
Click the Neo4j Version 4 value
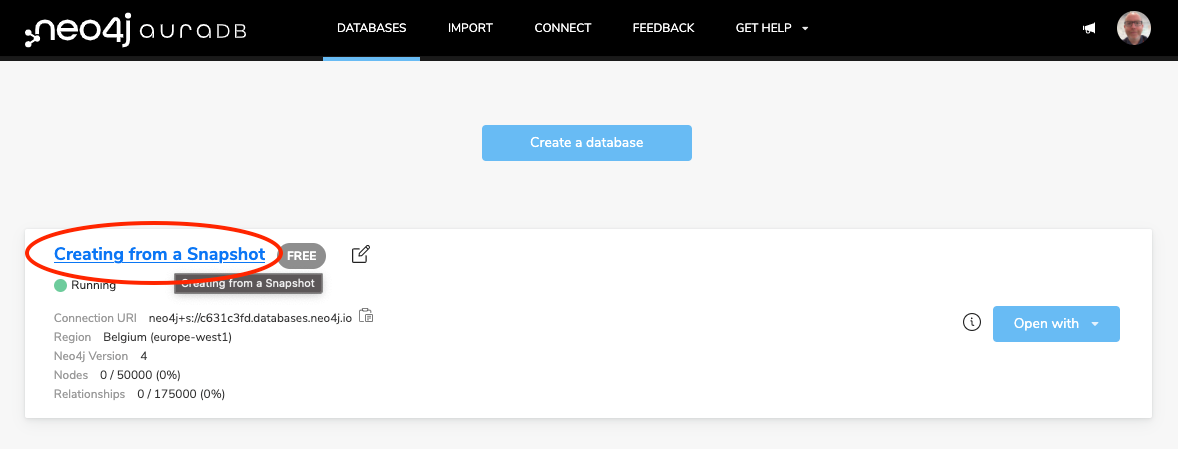(143, 356)
